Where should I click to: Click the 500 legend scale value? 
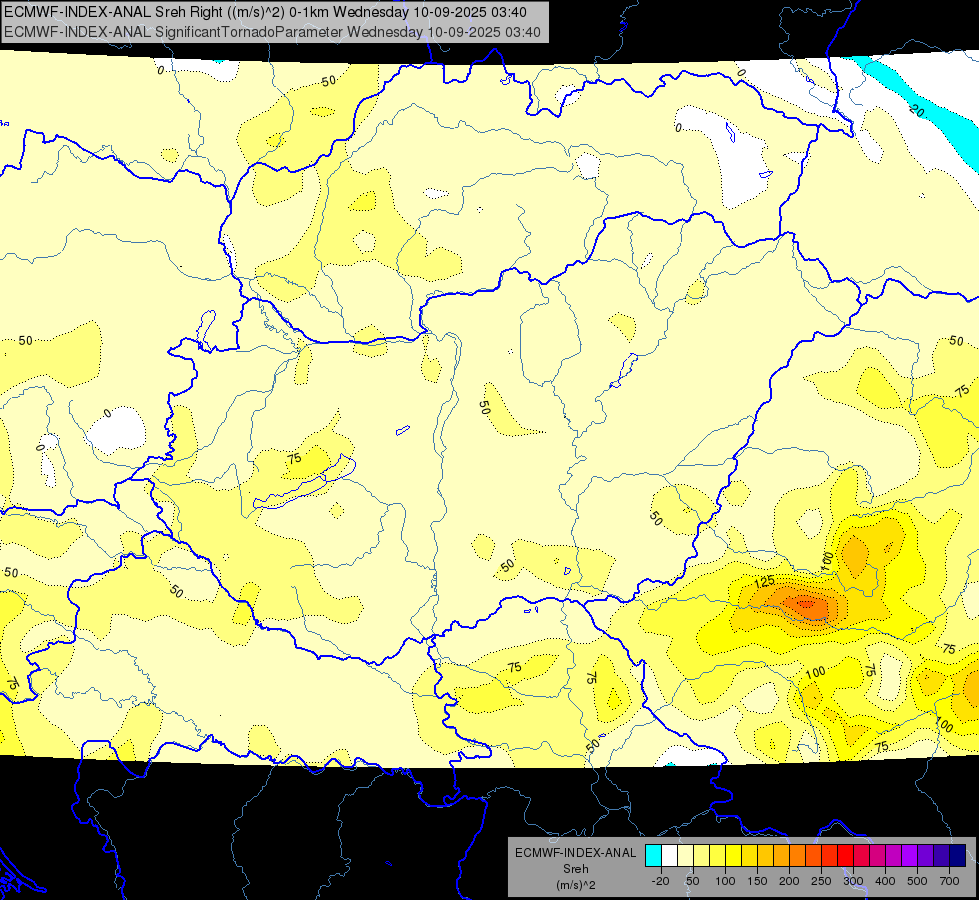(917, 881)
